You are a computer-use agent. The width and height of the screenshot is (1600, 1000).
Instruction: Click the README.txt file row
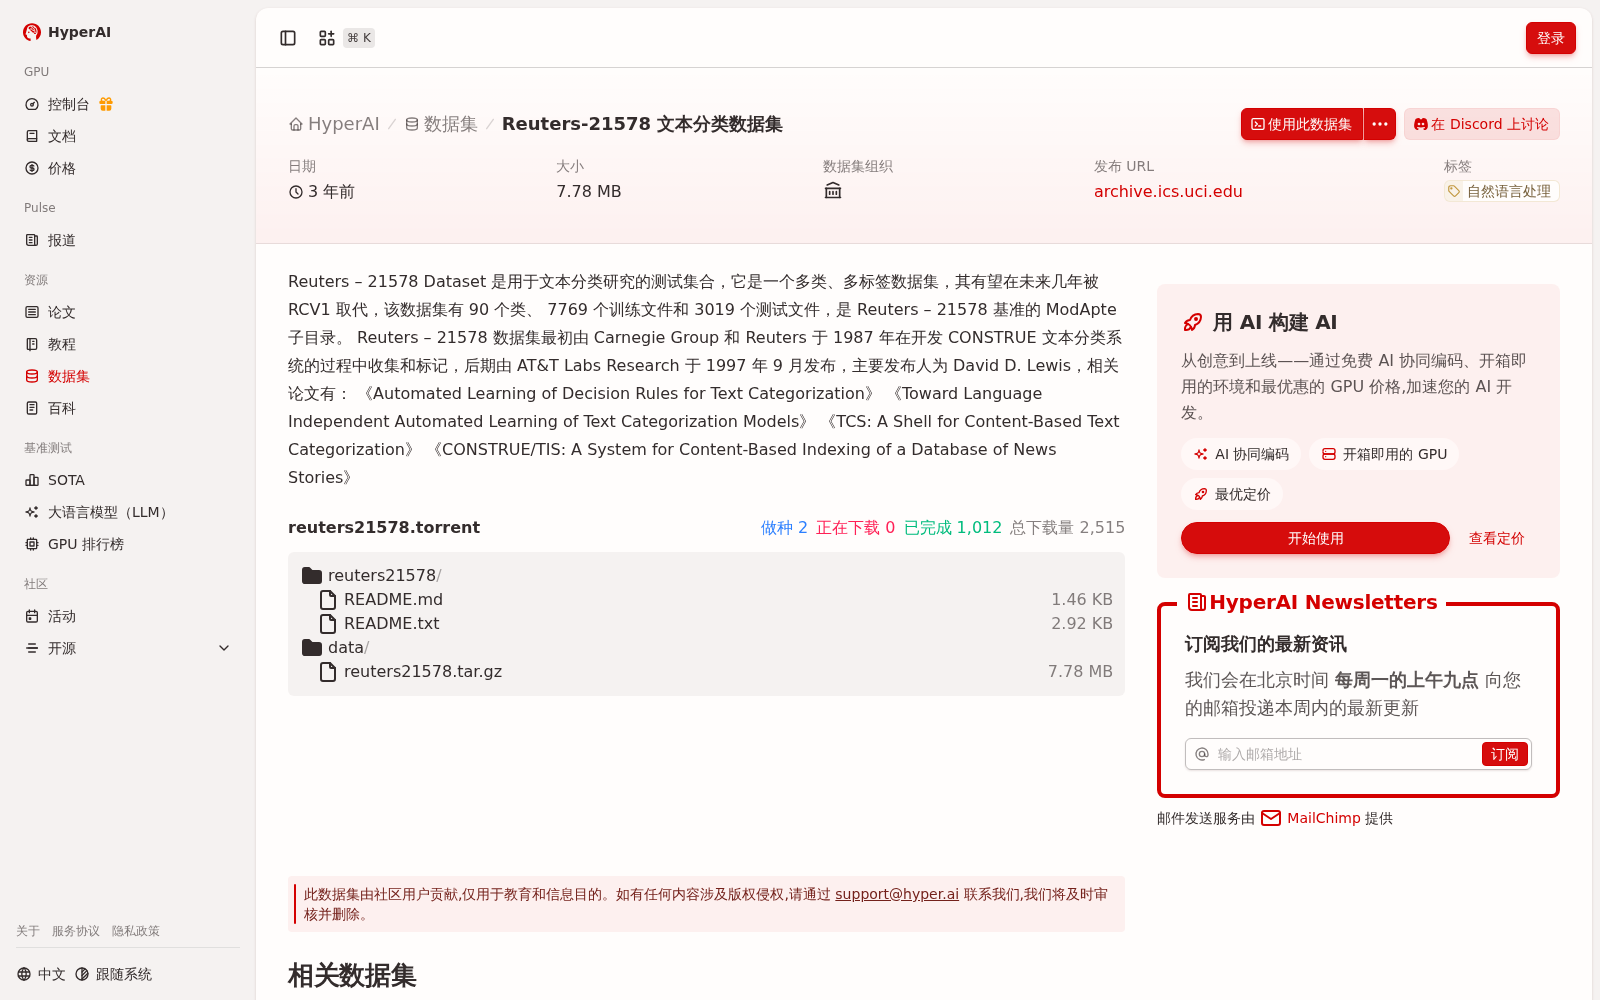pos(706,623)
